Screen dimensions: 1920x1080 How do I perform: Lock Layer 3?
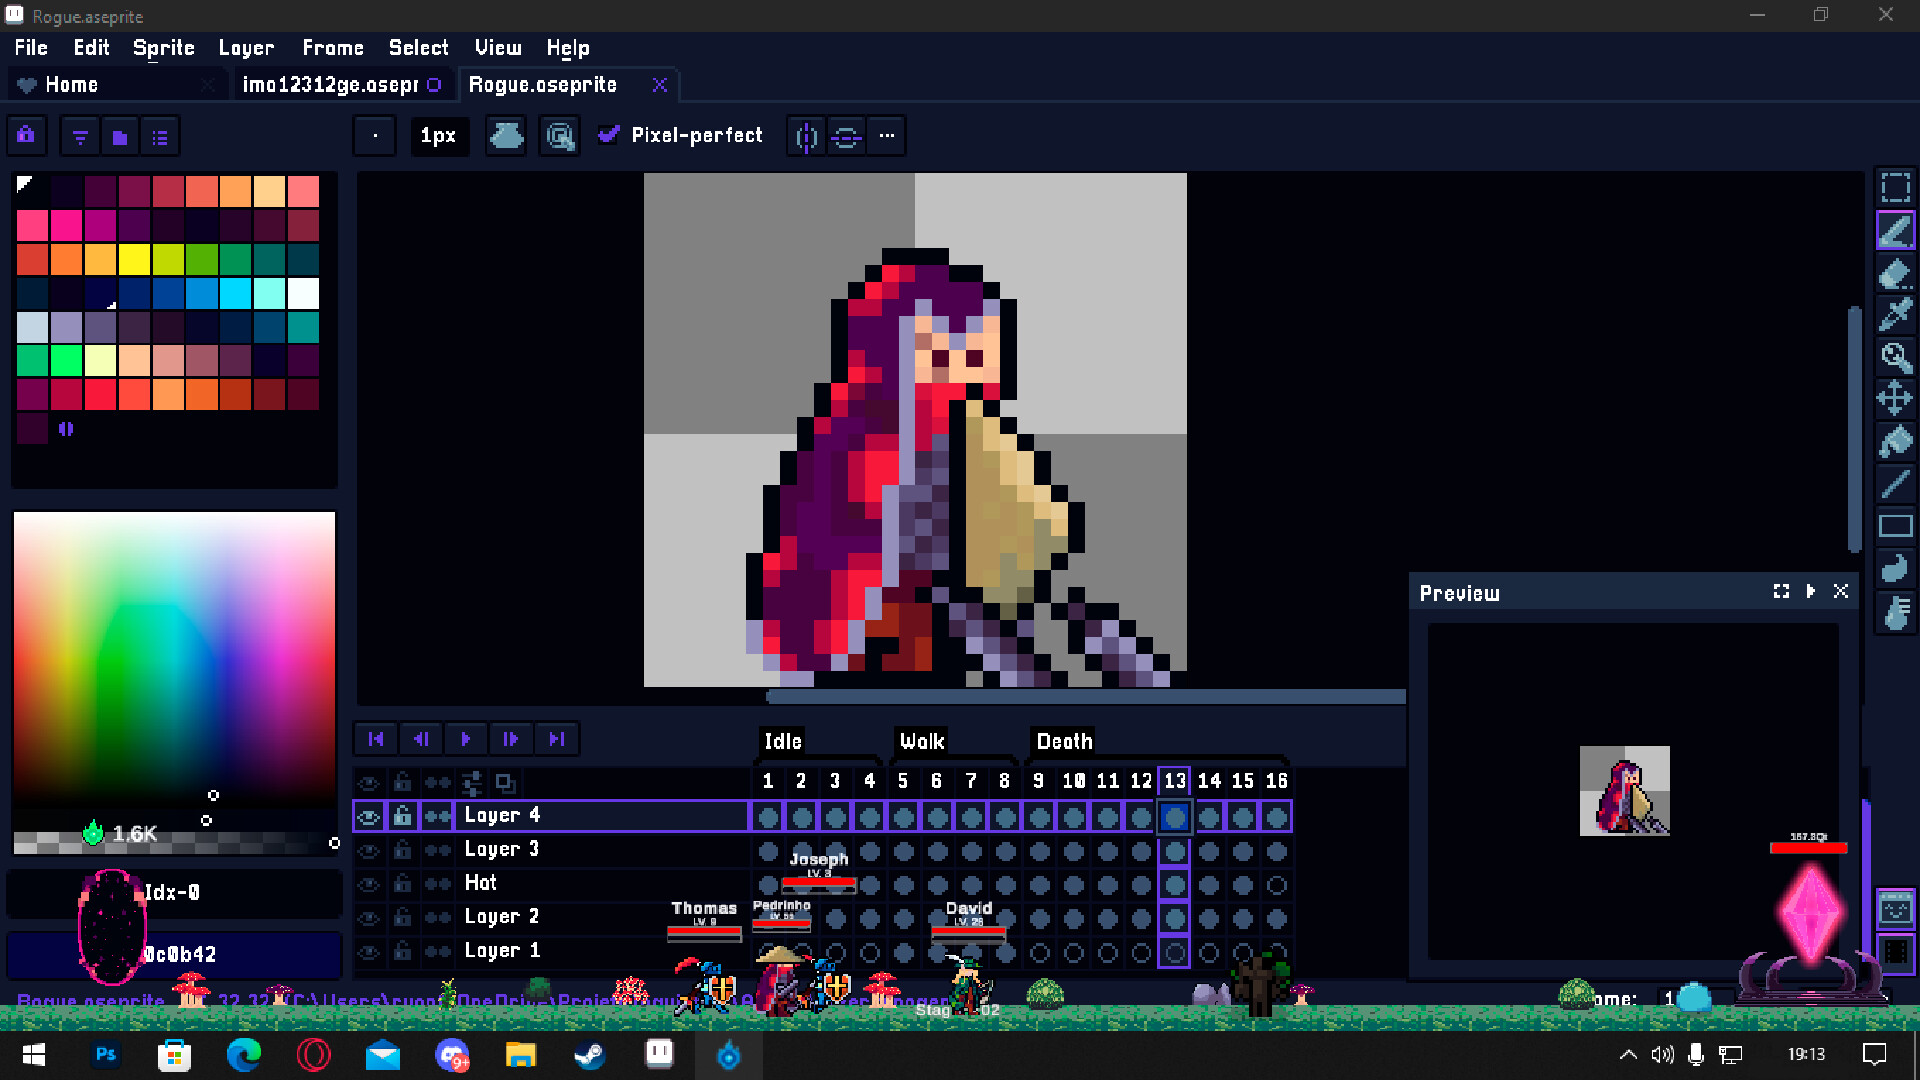click(402, 849)
